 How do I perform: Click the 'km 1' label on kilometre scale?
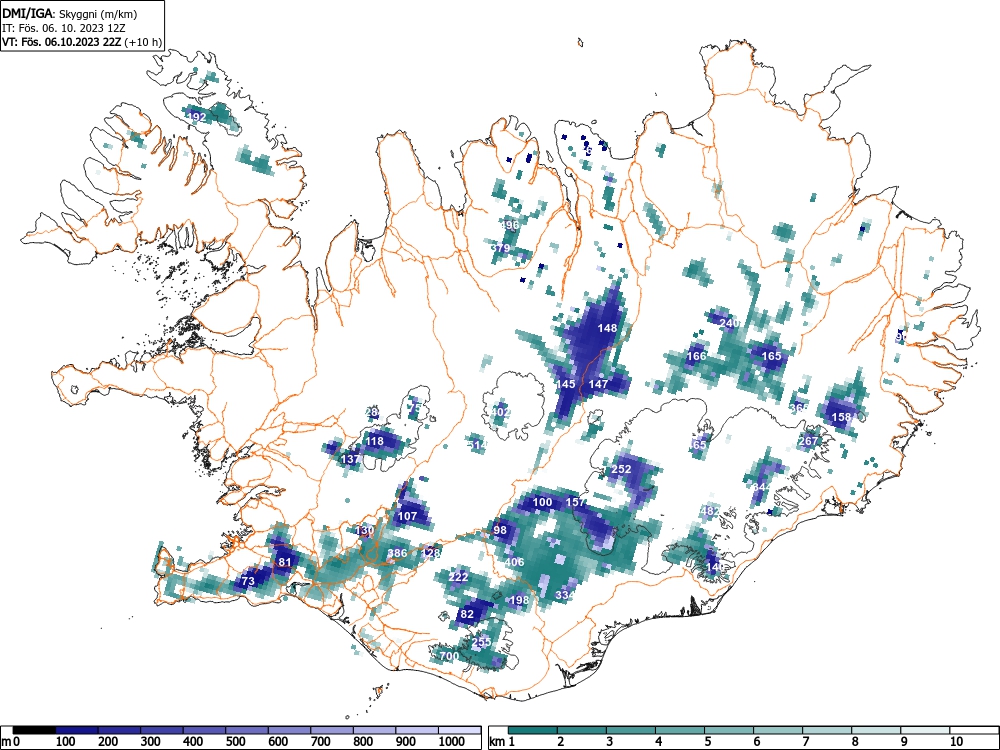pyautogui.click(x=502, y=742)
